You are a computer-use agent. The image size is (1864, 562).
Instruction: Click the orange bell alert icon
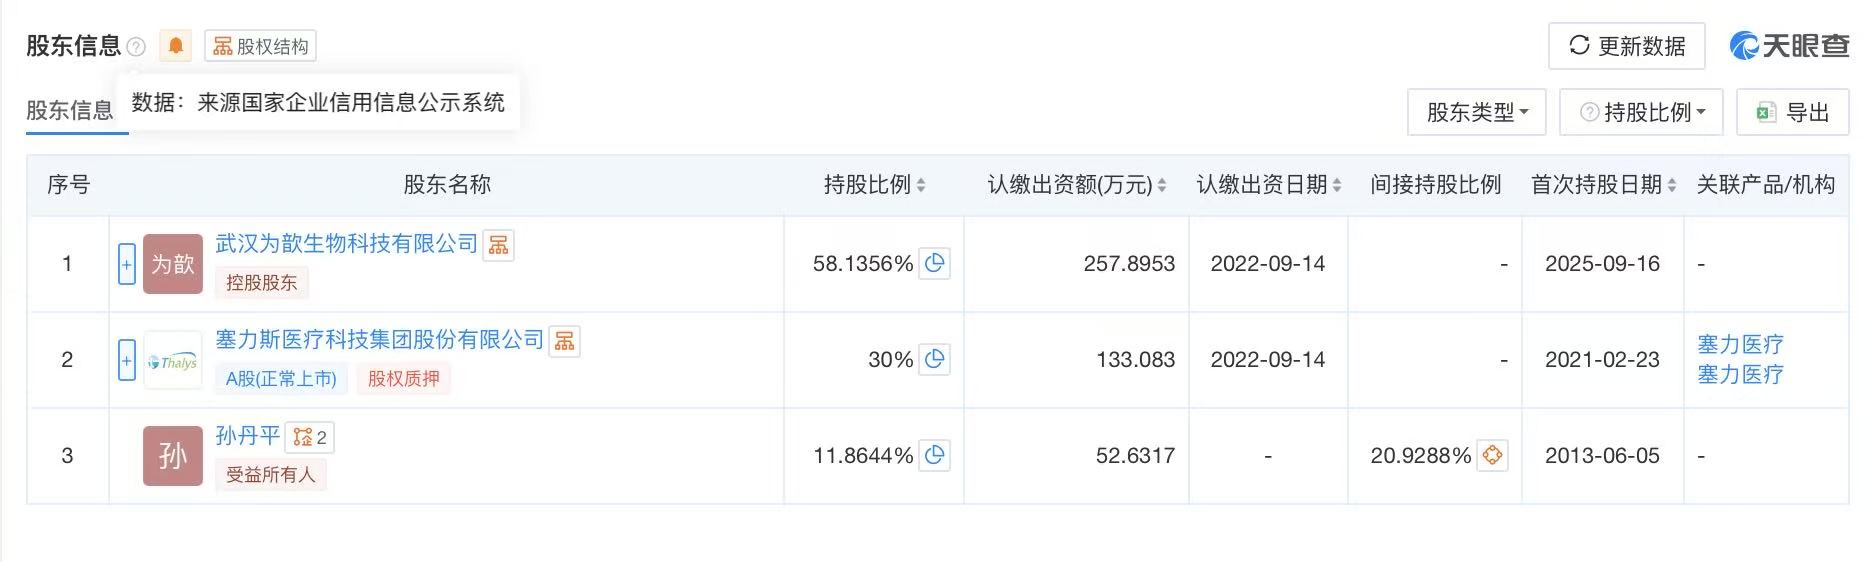point(176,46)
